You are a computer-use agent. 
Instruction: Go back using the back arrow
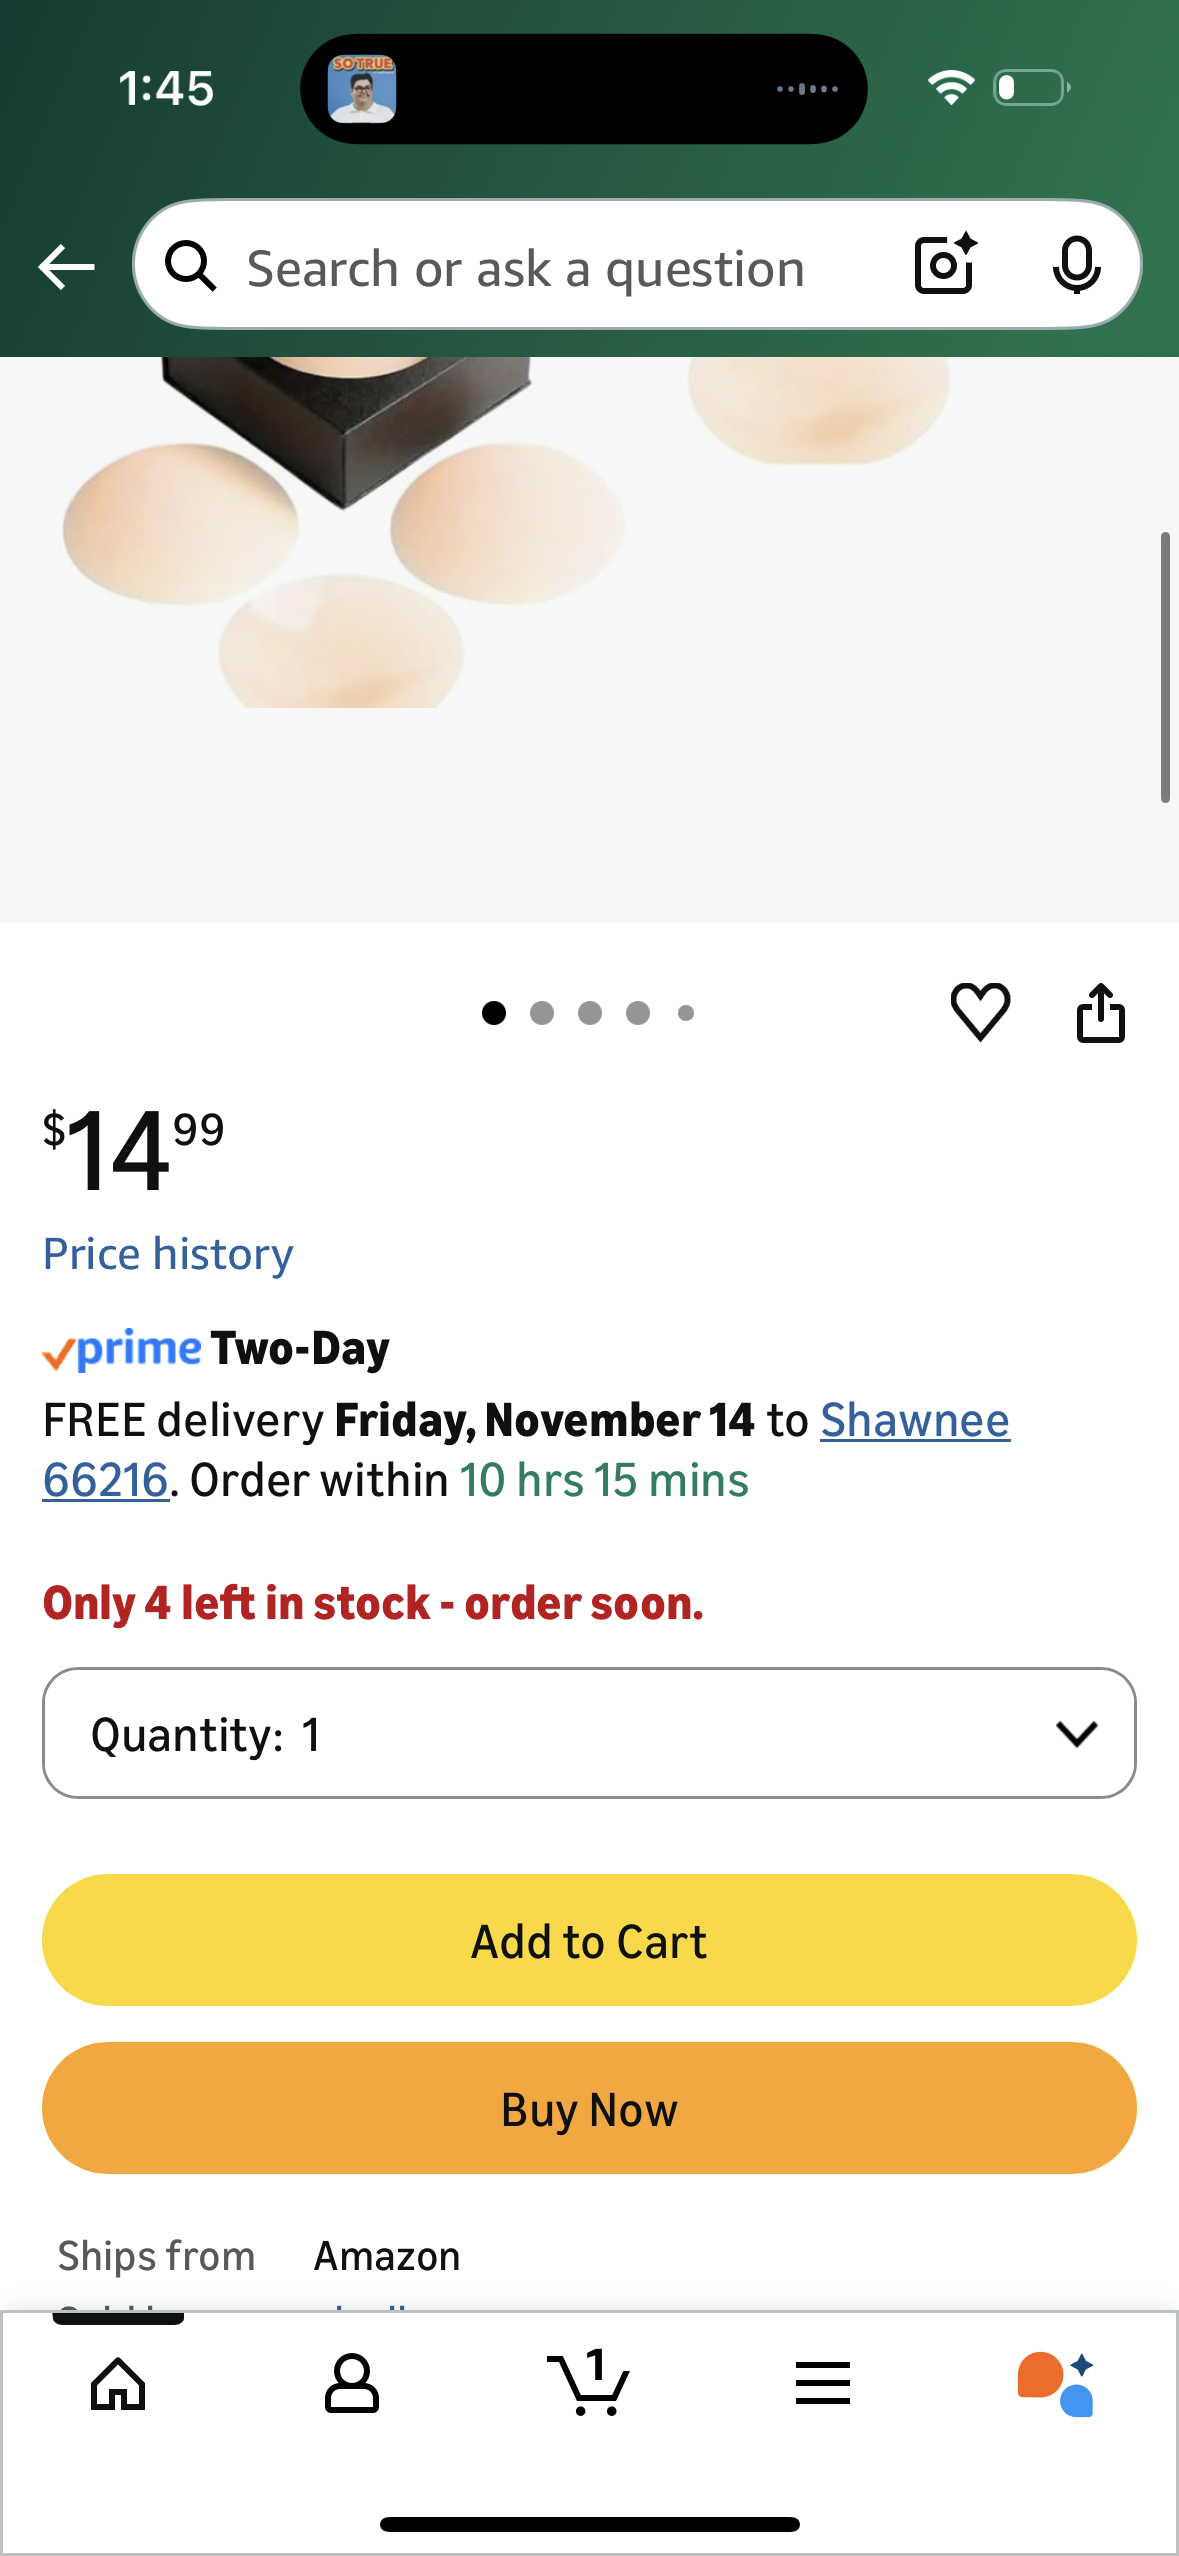click(x=64, y=266)
